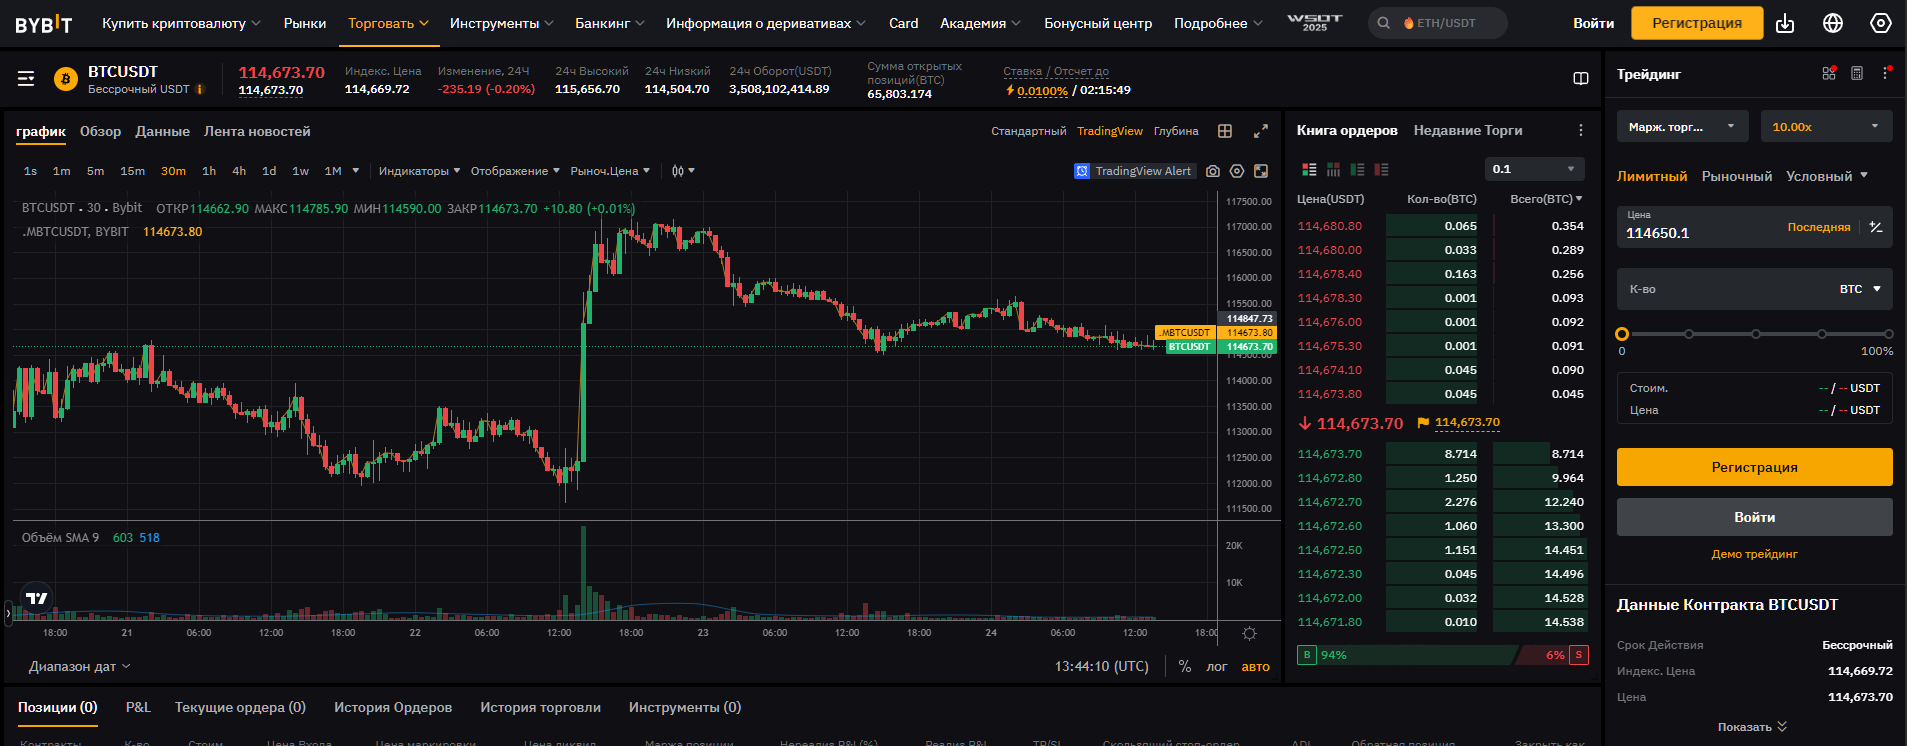Click the Bitcoin coin icon beside BTCUSDT
Viewport: 1907px width, 746px height.
tap(66, 79)
